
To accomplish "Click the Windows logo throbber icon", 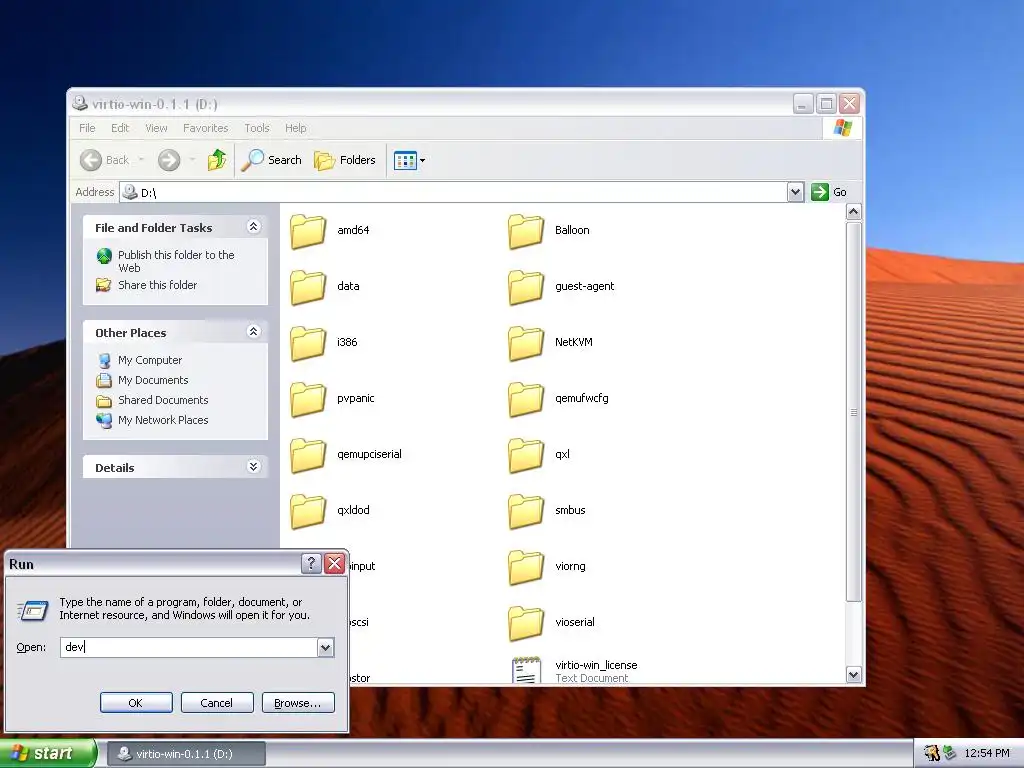I will [x=842, y=128].
